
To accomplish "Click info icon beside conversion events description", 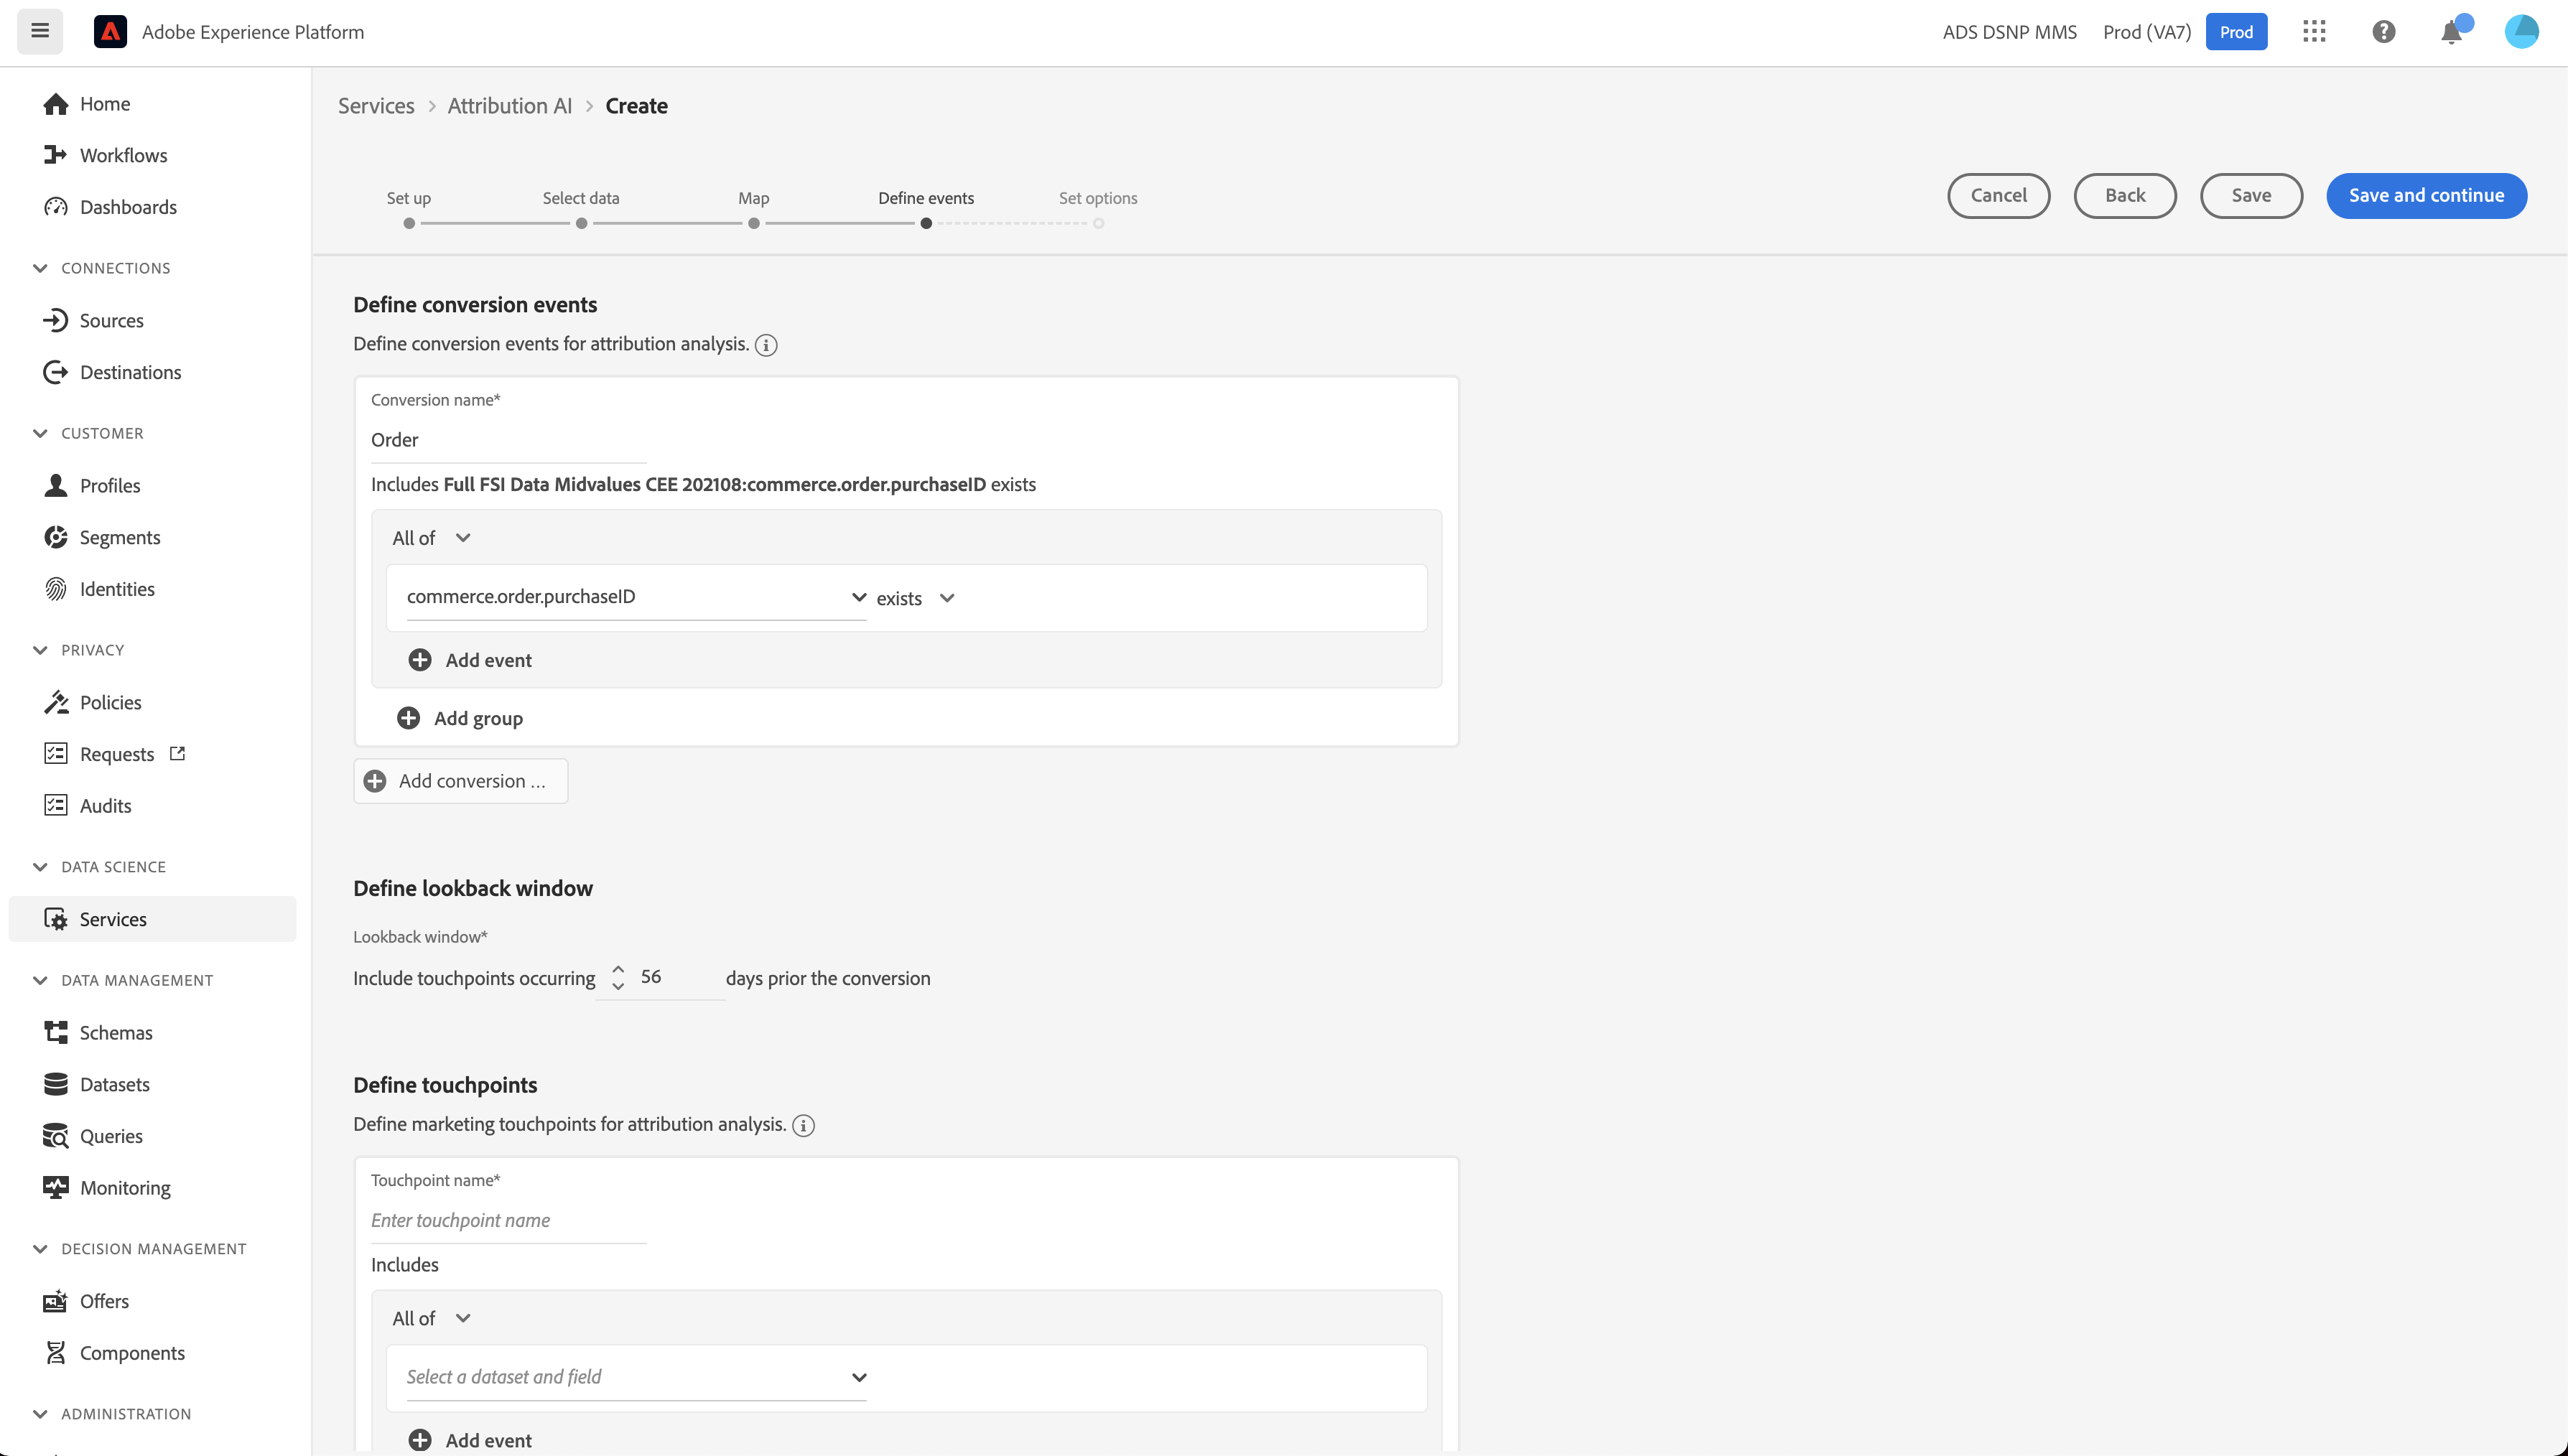I will 766,345.
